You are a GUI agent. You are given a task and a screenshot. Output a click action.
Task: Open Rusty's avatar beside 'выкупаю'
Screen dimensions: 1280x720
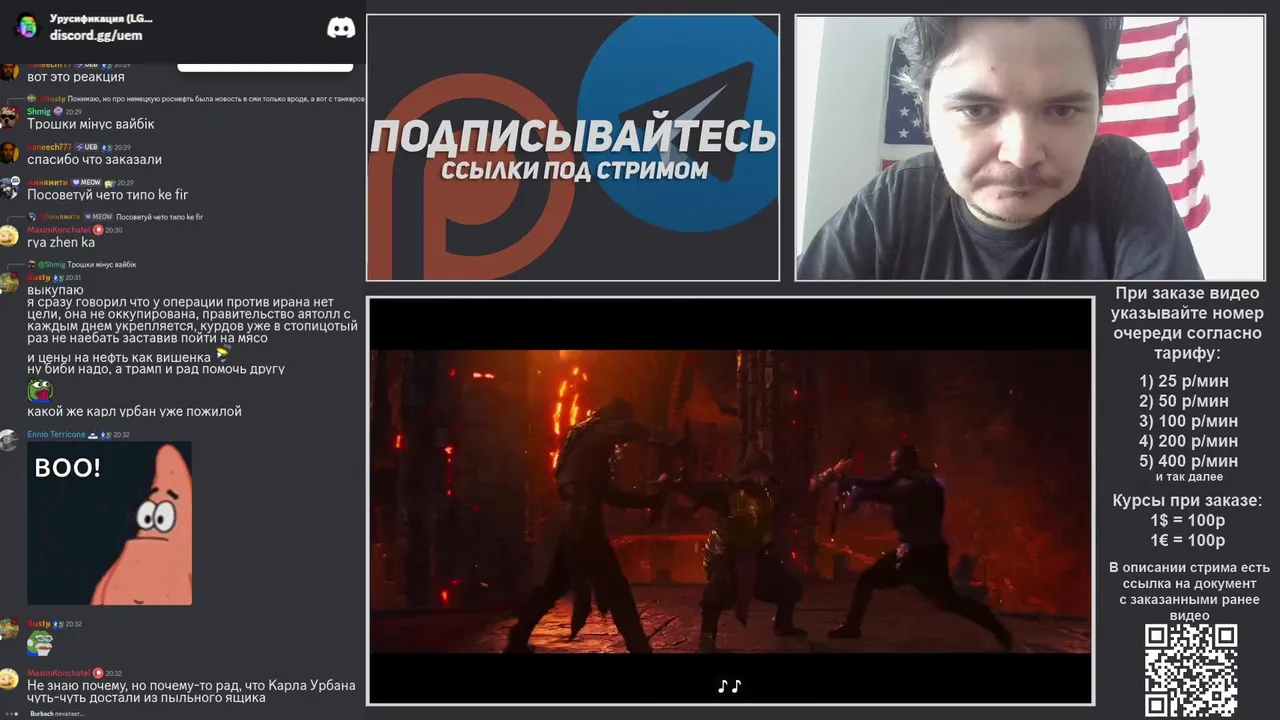click(x=9, y=283)
